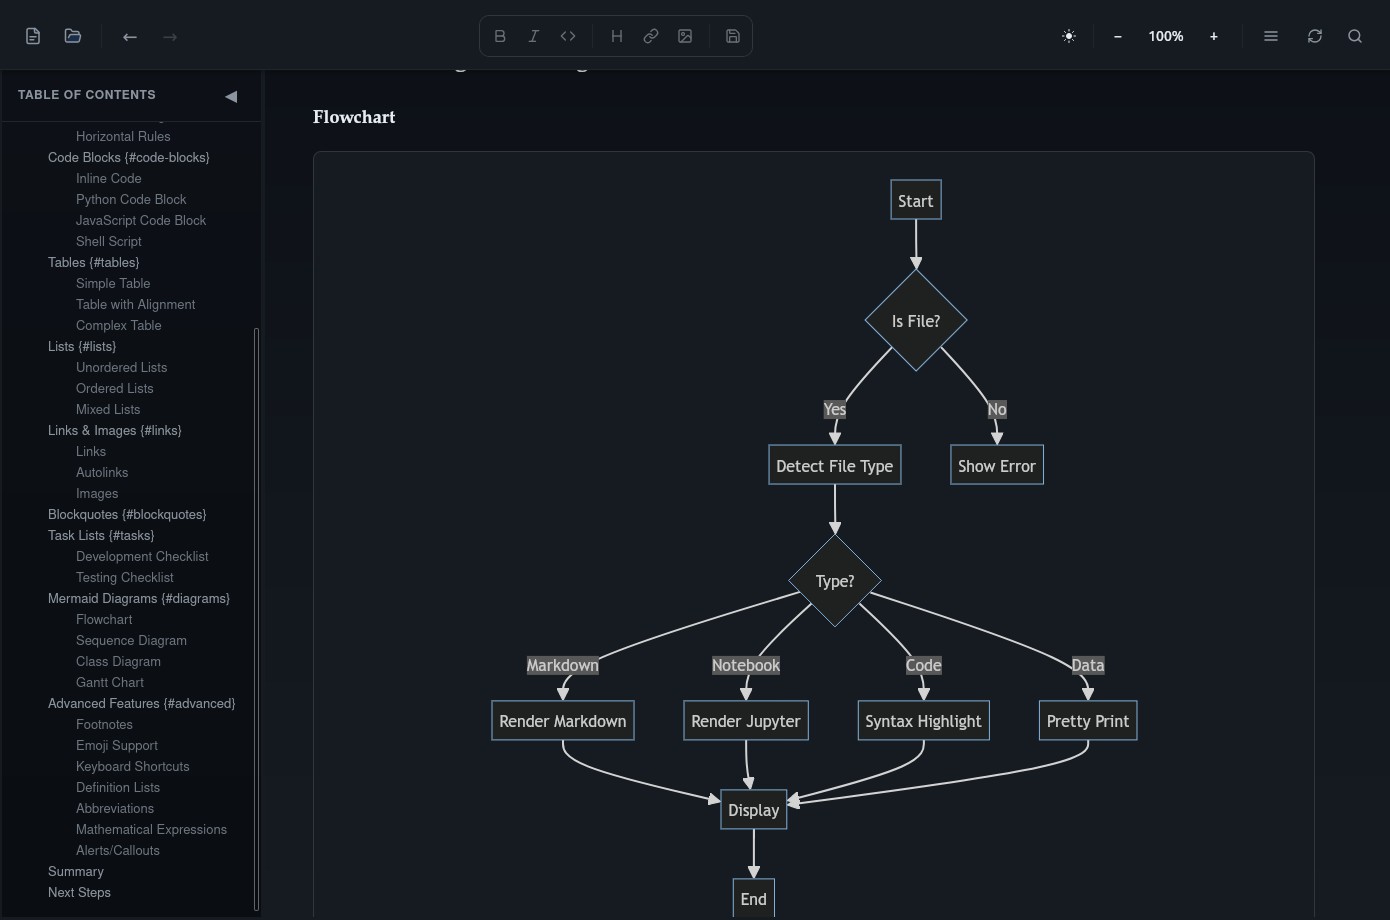Open Mermaid Diagrams section in contents
Image resolution: width=1390 pixels, height=920 pixels.
(x=139, y=598)
